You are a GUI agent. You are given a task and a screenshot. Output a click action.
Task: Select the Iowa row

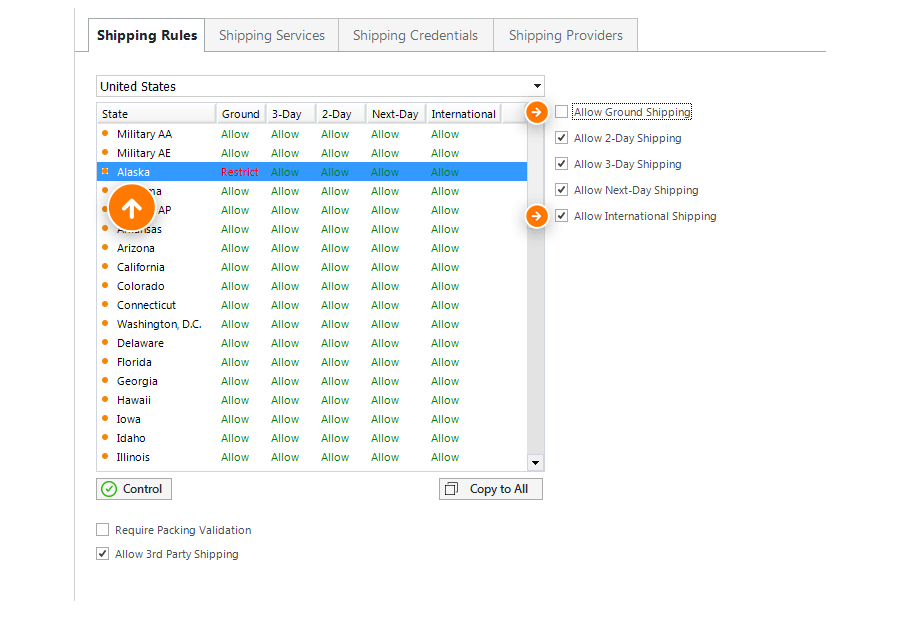[312, 418]
